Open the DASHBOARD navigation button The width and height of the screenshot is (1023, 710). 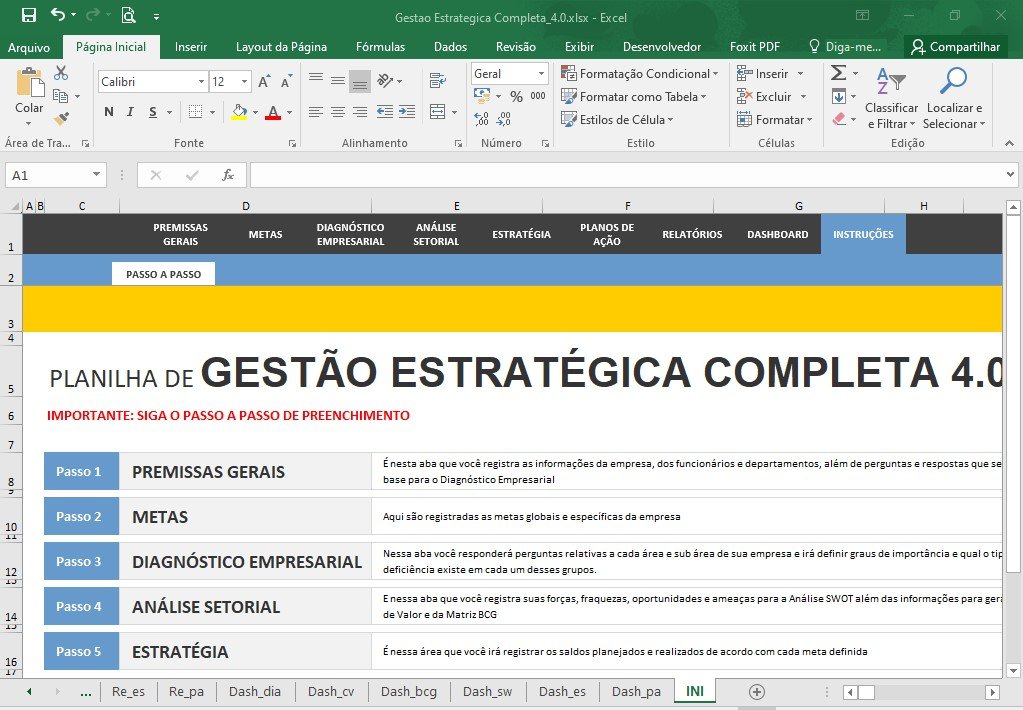coord(778,234)
